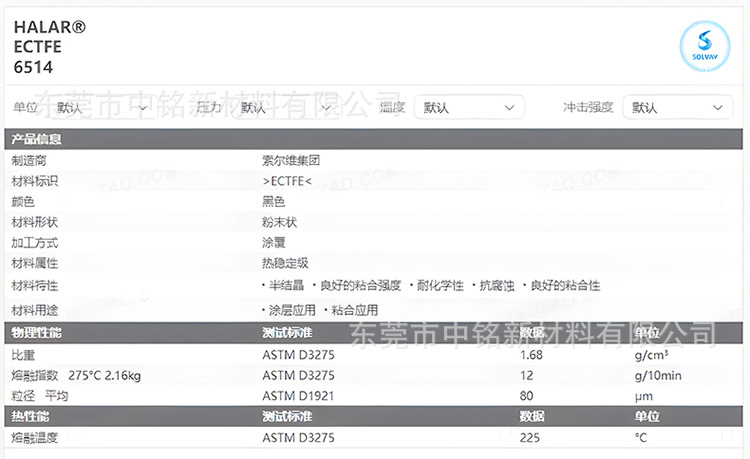Click the 产品信息 section header
750x459 pixels.
[373, 139]
